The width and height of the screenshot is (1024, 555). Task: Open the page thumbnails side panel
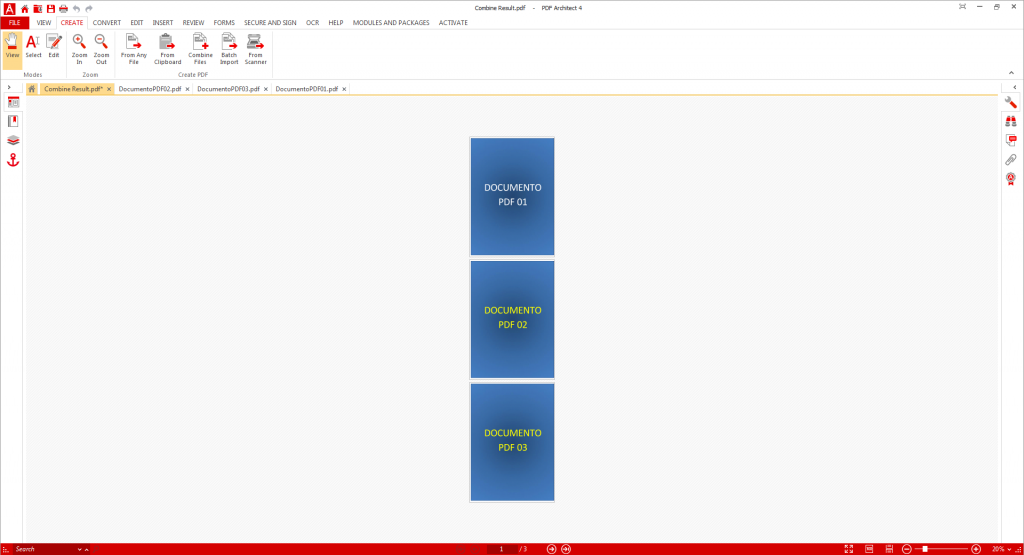pos(13,103)
